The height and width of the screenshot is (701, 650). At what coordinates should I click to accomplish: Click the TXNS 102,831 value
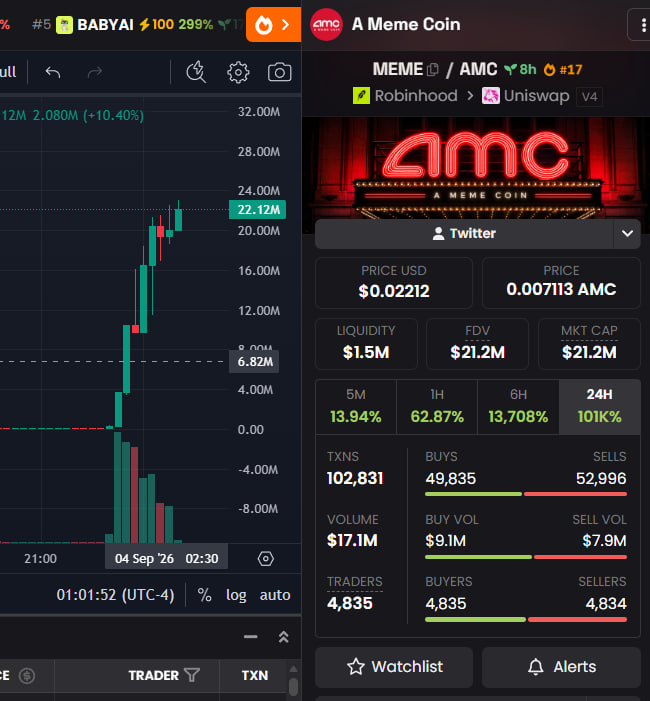tap(355, 478)
